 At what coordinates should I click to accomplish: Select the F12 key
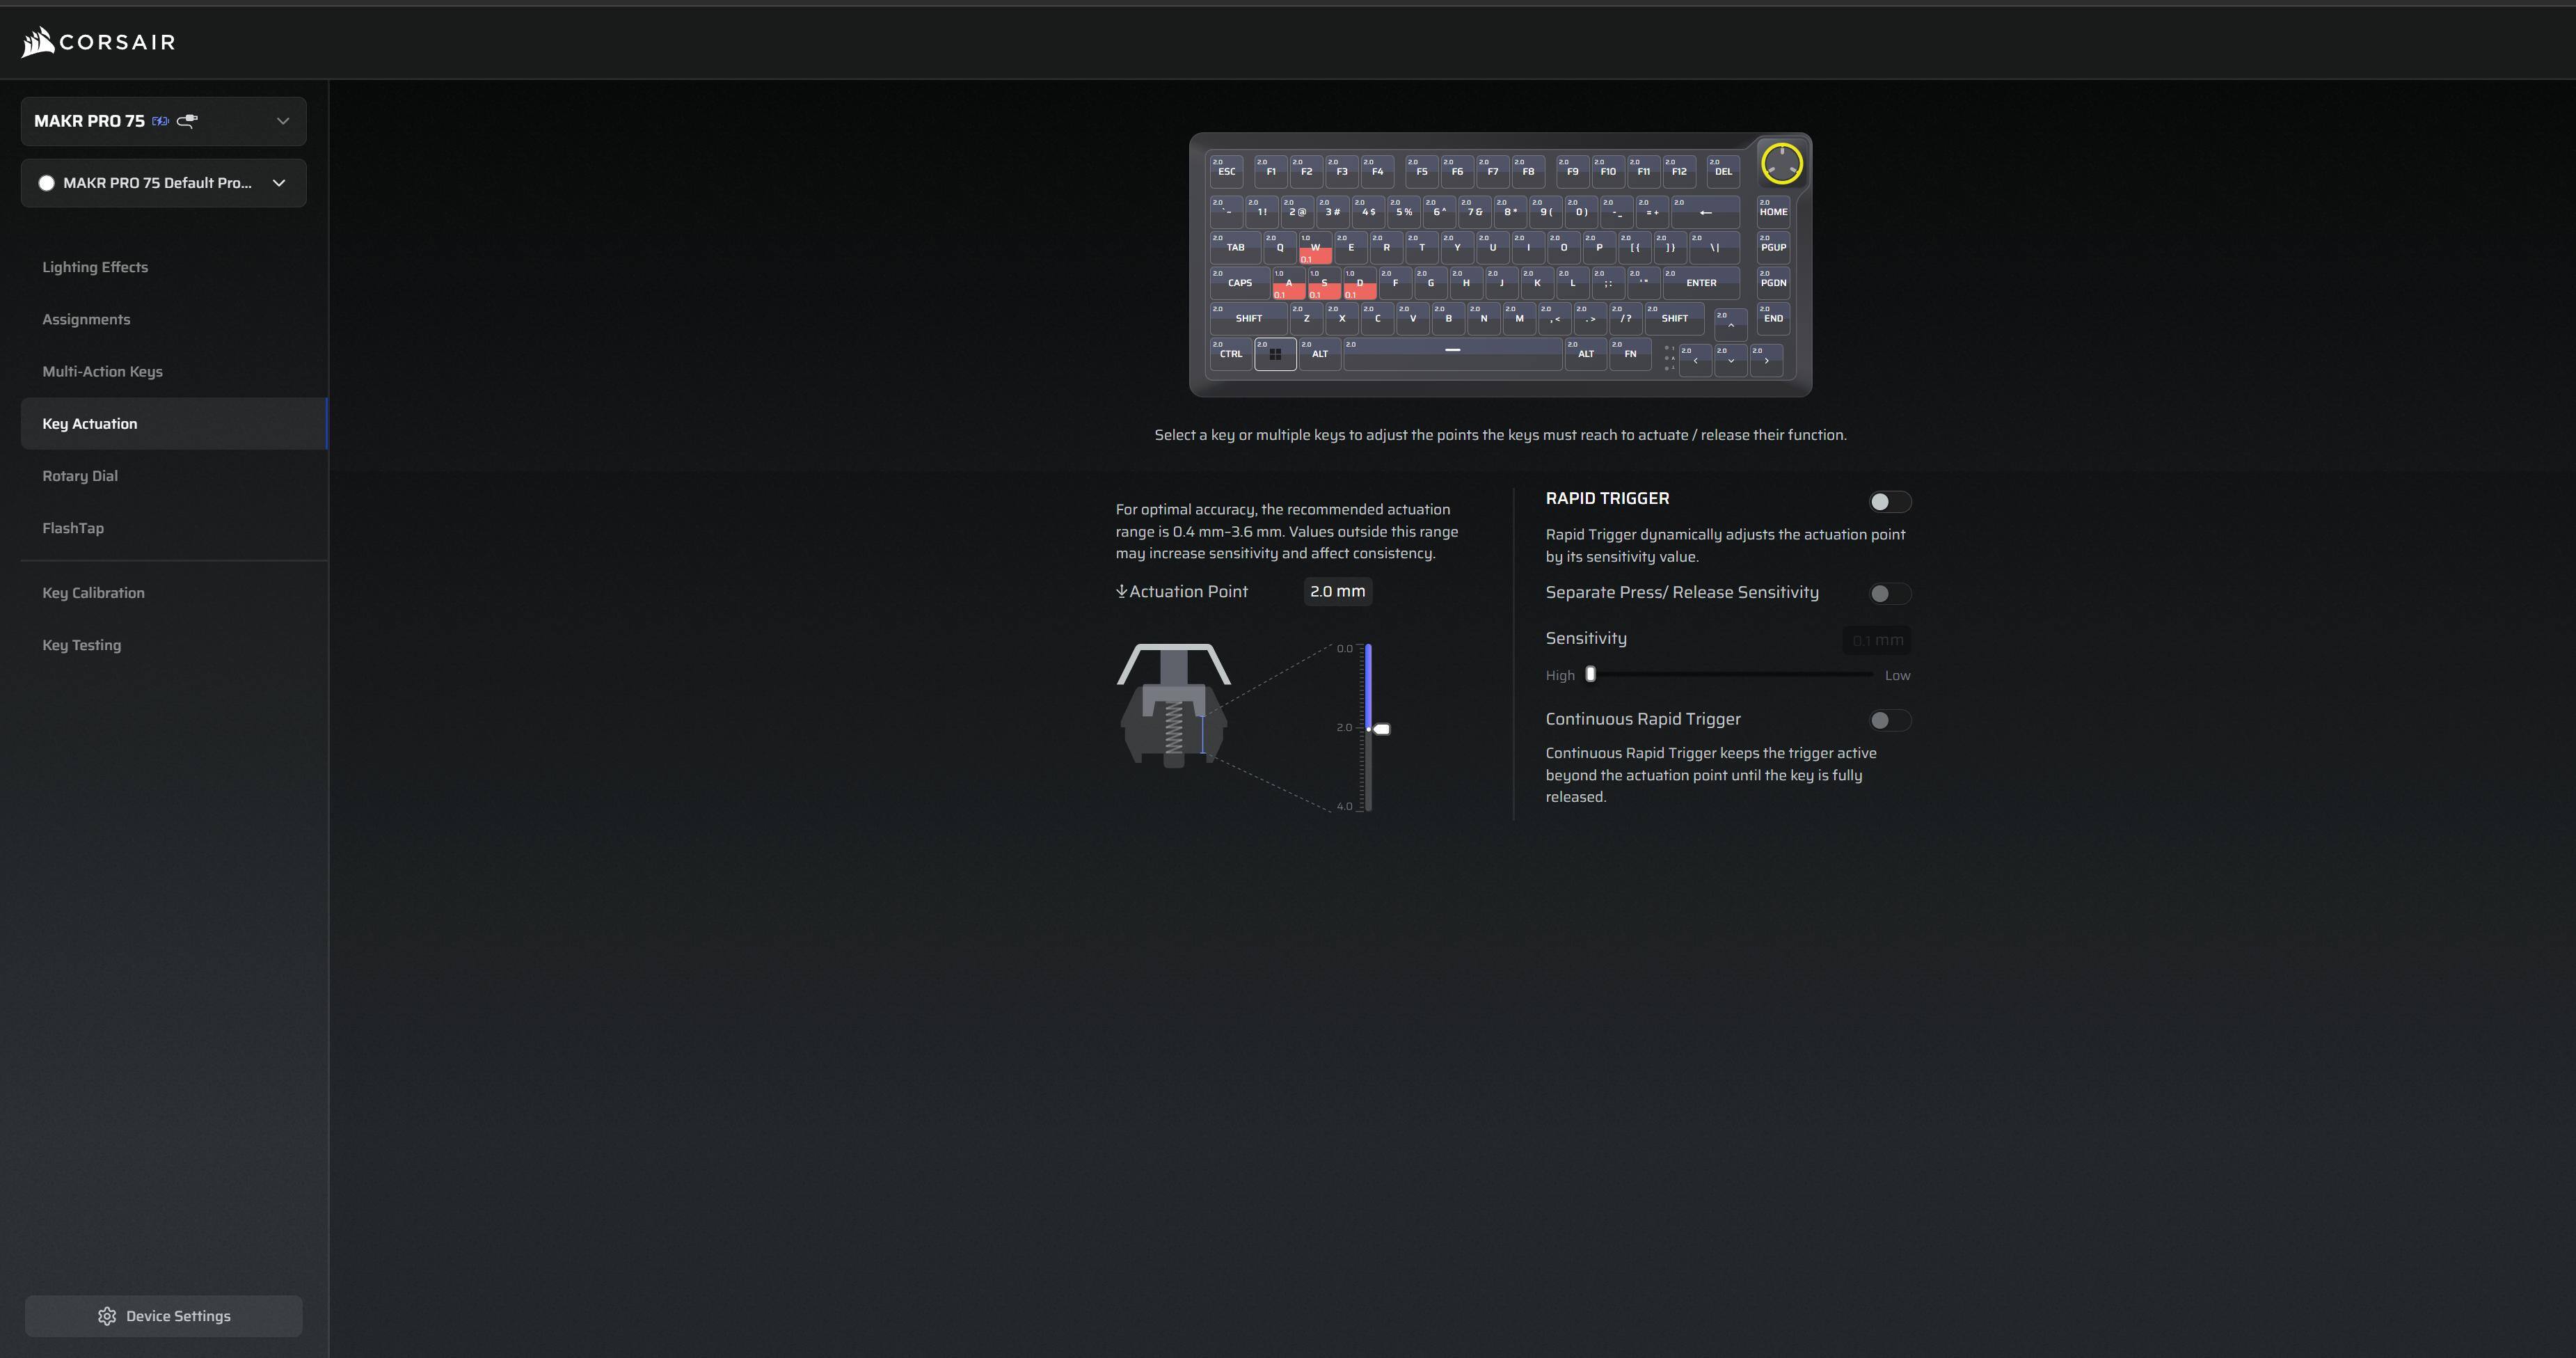1679,171
